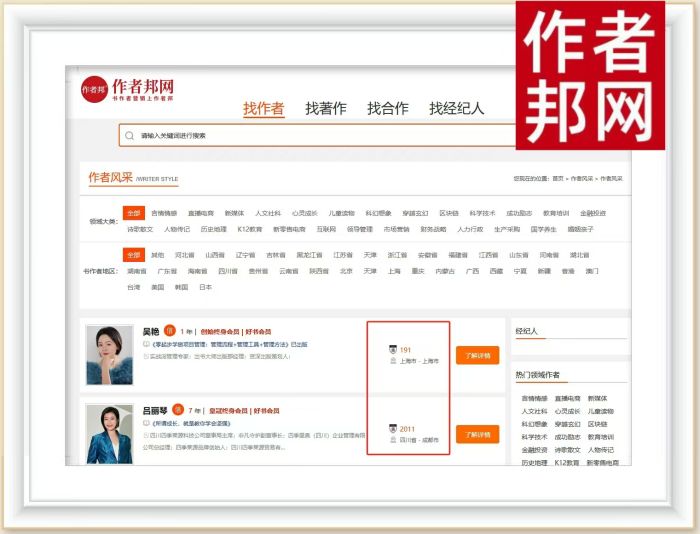Image resolution: width=700 pixels, height=534 pixels.
Task: Click location icon beside 上海市·上海市
Action: [393, 361]
